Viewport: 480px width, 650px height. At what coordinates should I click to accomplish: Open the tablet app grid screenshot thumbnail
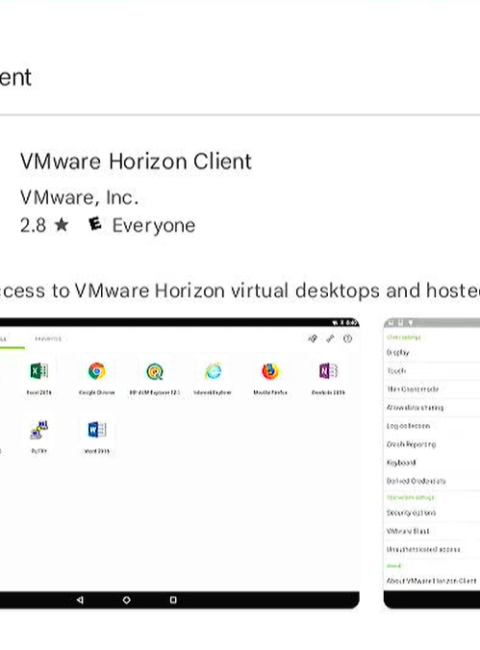tap(179, 463)
